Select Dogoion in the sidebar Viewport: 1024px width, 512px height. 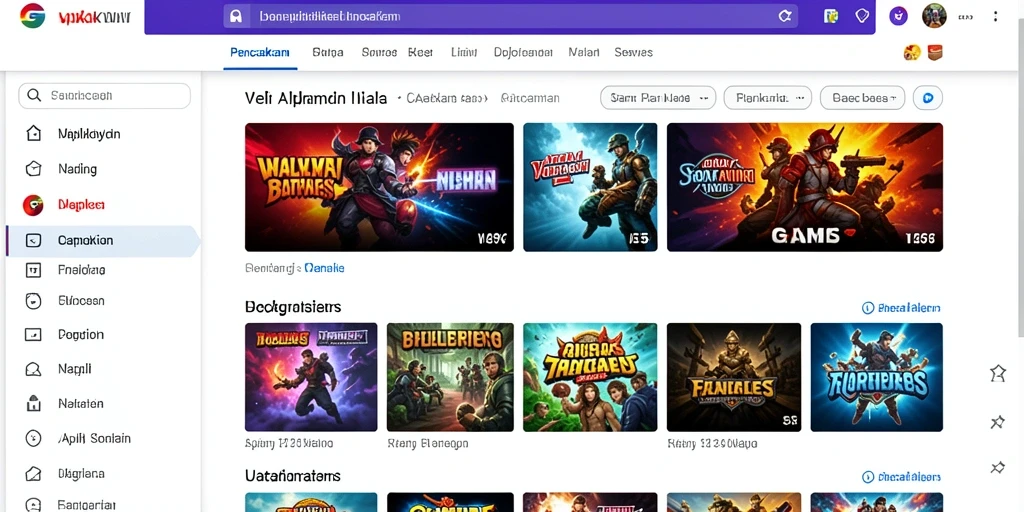click(81, 335)
